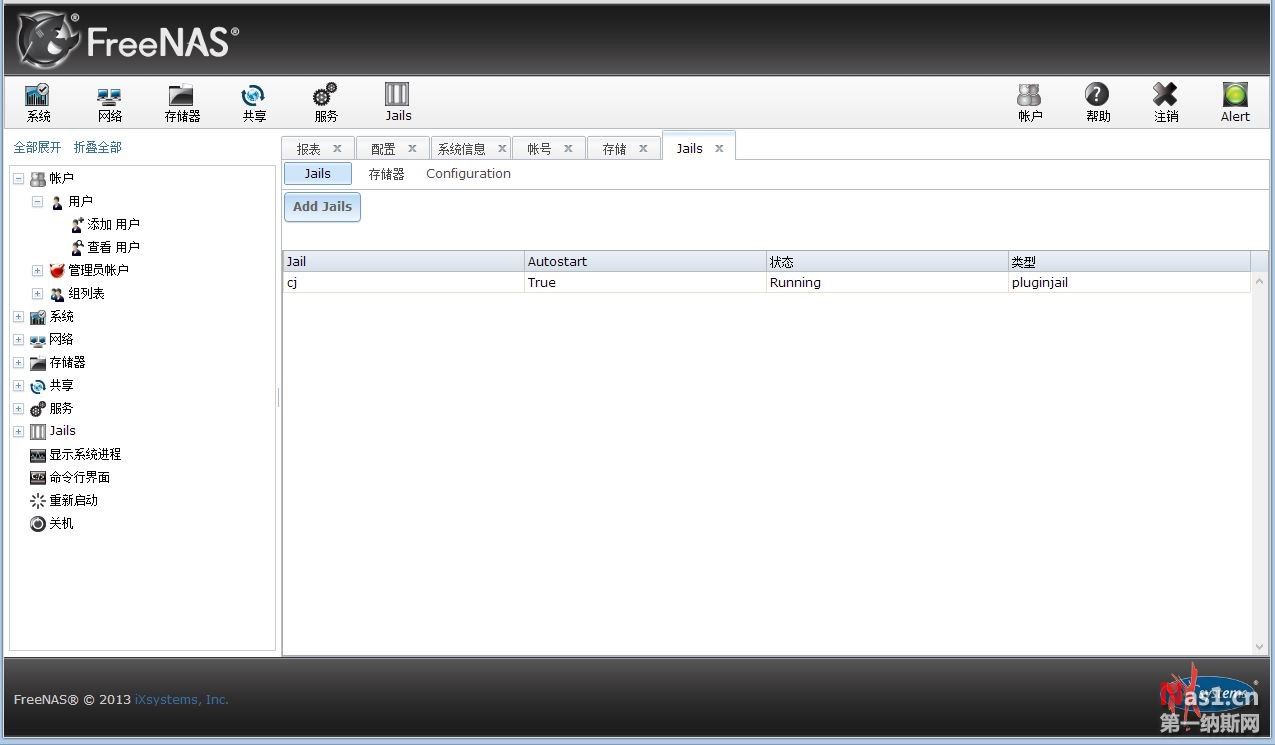Viewport: 1275px width, 745px height.
Task: Click 全部展开 expand all link
Action: click(x=37, y=147)
